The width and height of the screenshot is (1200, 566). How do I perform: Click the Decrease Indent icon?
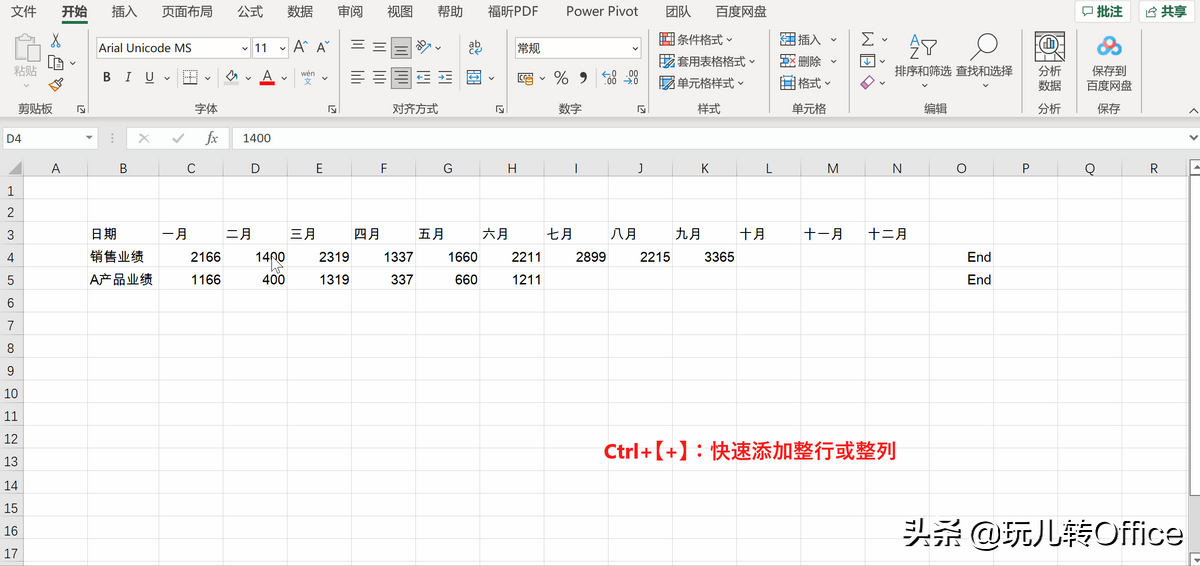424,77
